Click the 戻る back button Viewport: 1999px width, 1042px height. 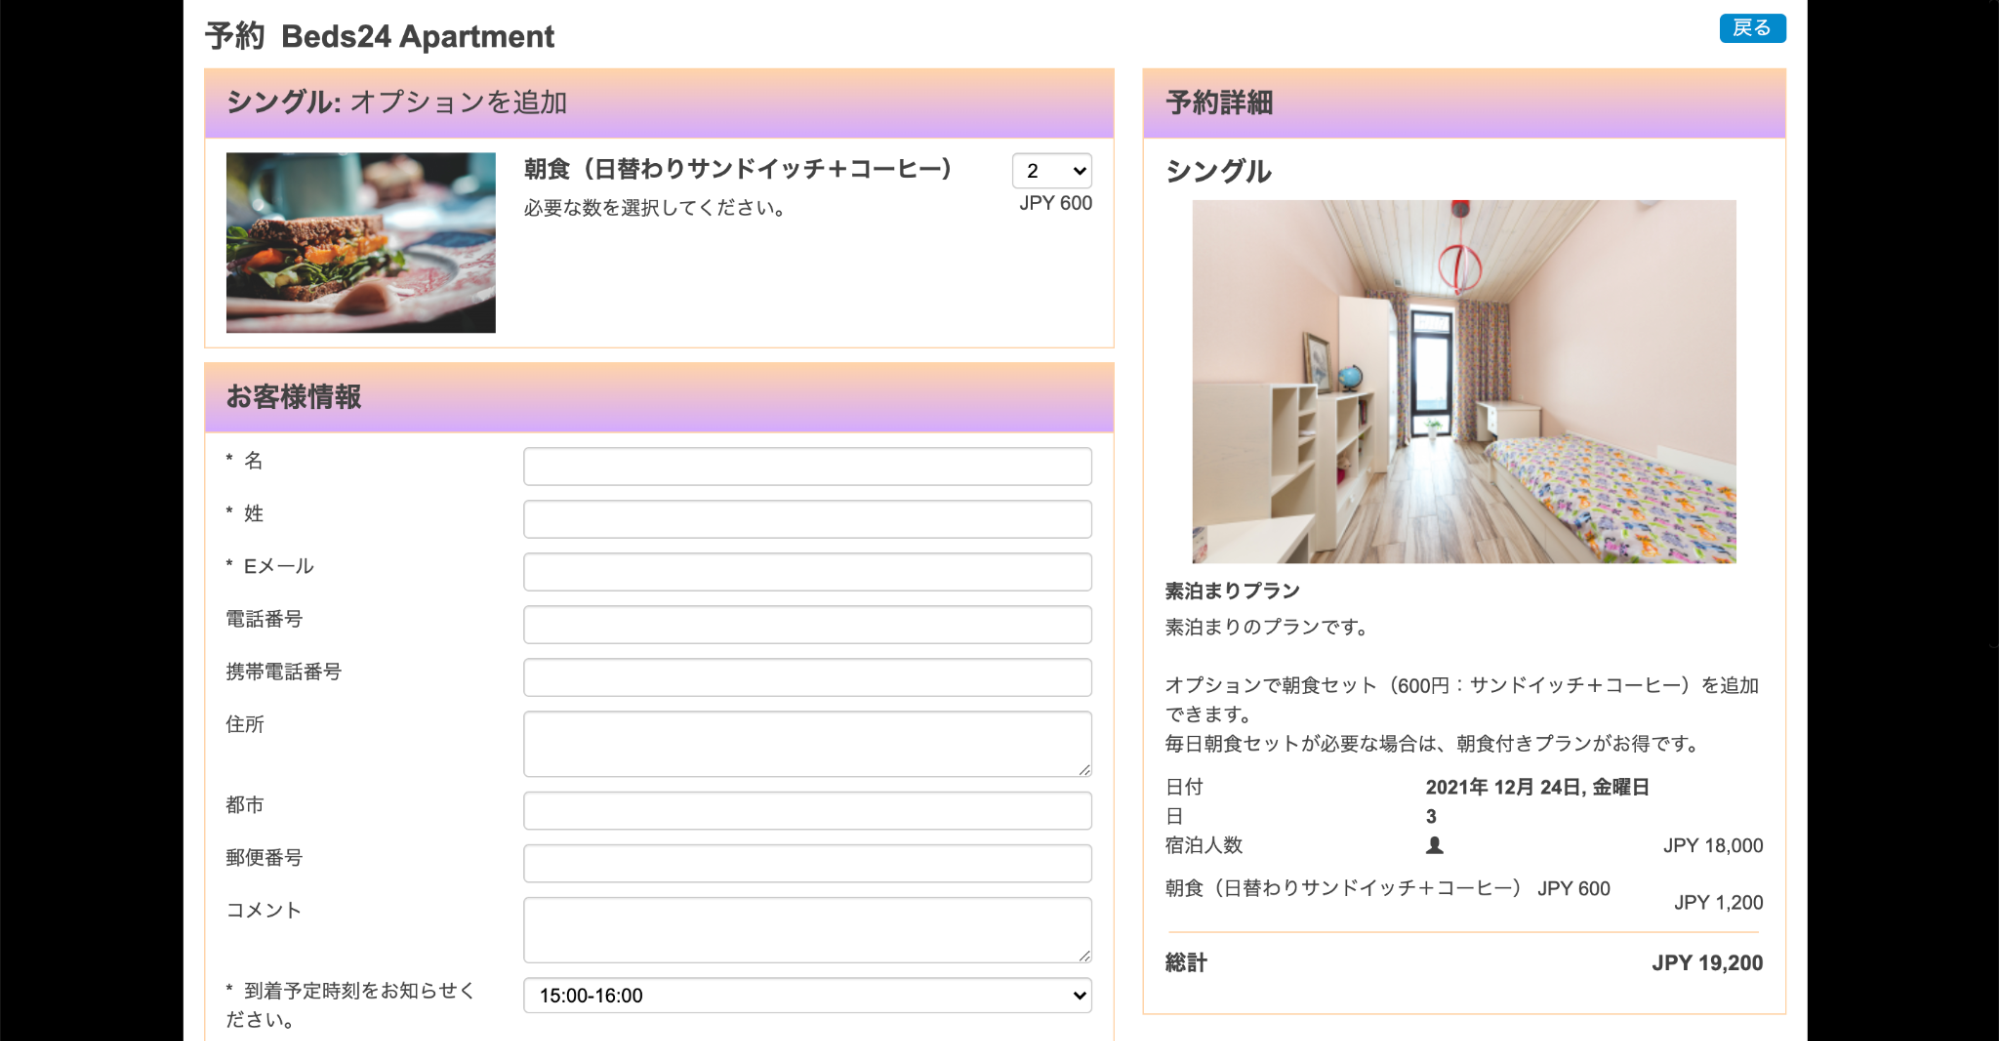click(1751, 28)
